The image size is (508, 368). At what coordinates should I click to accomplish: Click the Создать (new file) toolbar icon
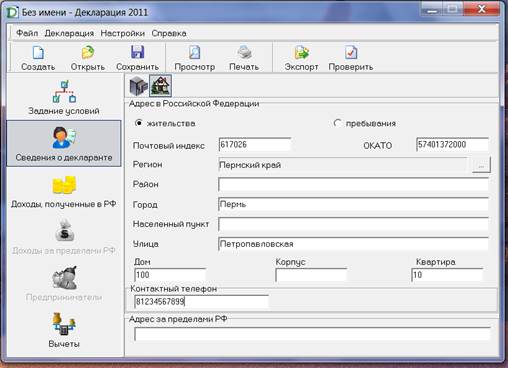(38, 52)
